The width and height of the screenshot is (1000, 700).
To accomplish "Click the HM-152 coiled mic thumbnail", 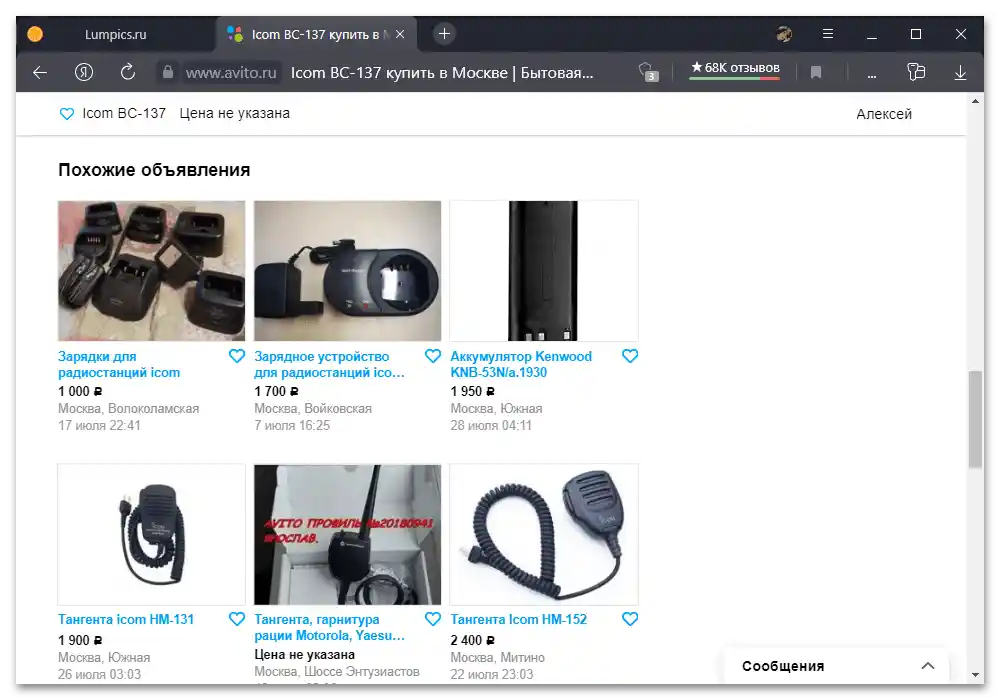I will 544,534.
